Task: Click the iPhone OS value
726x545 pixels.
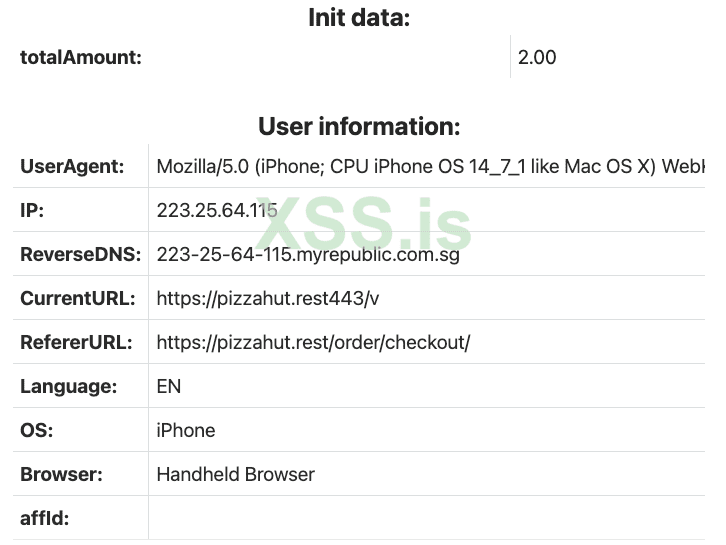Action: point(186,430)
